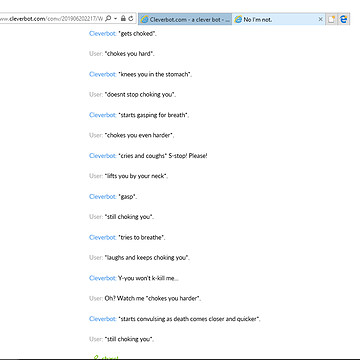The width and height of the screenshot is (360, 360).
Task: Click the security lock icon
Action: click(123, 19)
